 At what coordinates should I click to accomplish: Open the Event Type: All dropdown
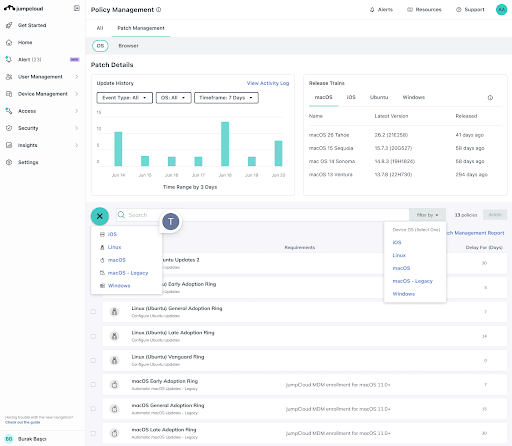124,98
